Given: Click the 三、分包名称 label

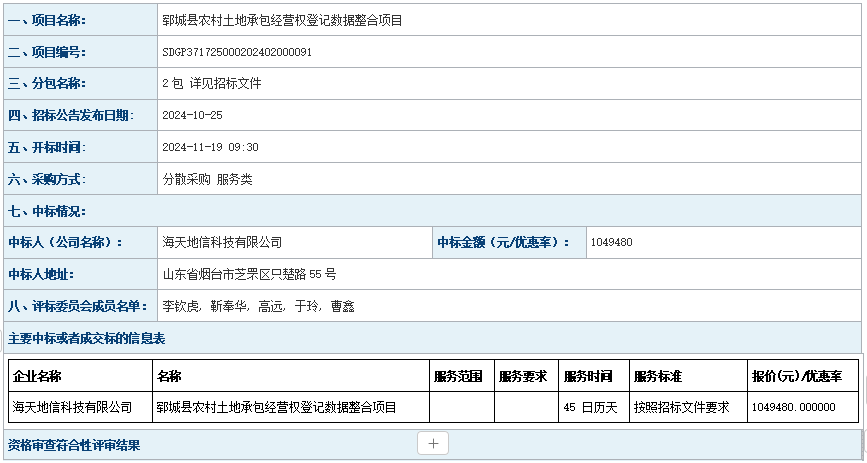Looking at the screenshot, I should coord(47,84).
